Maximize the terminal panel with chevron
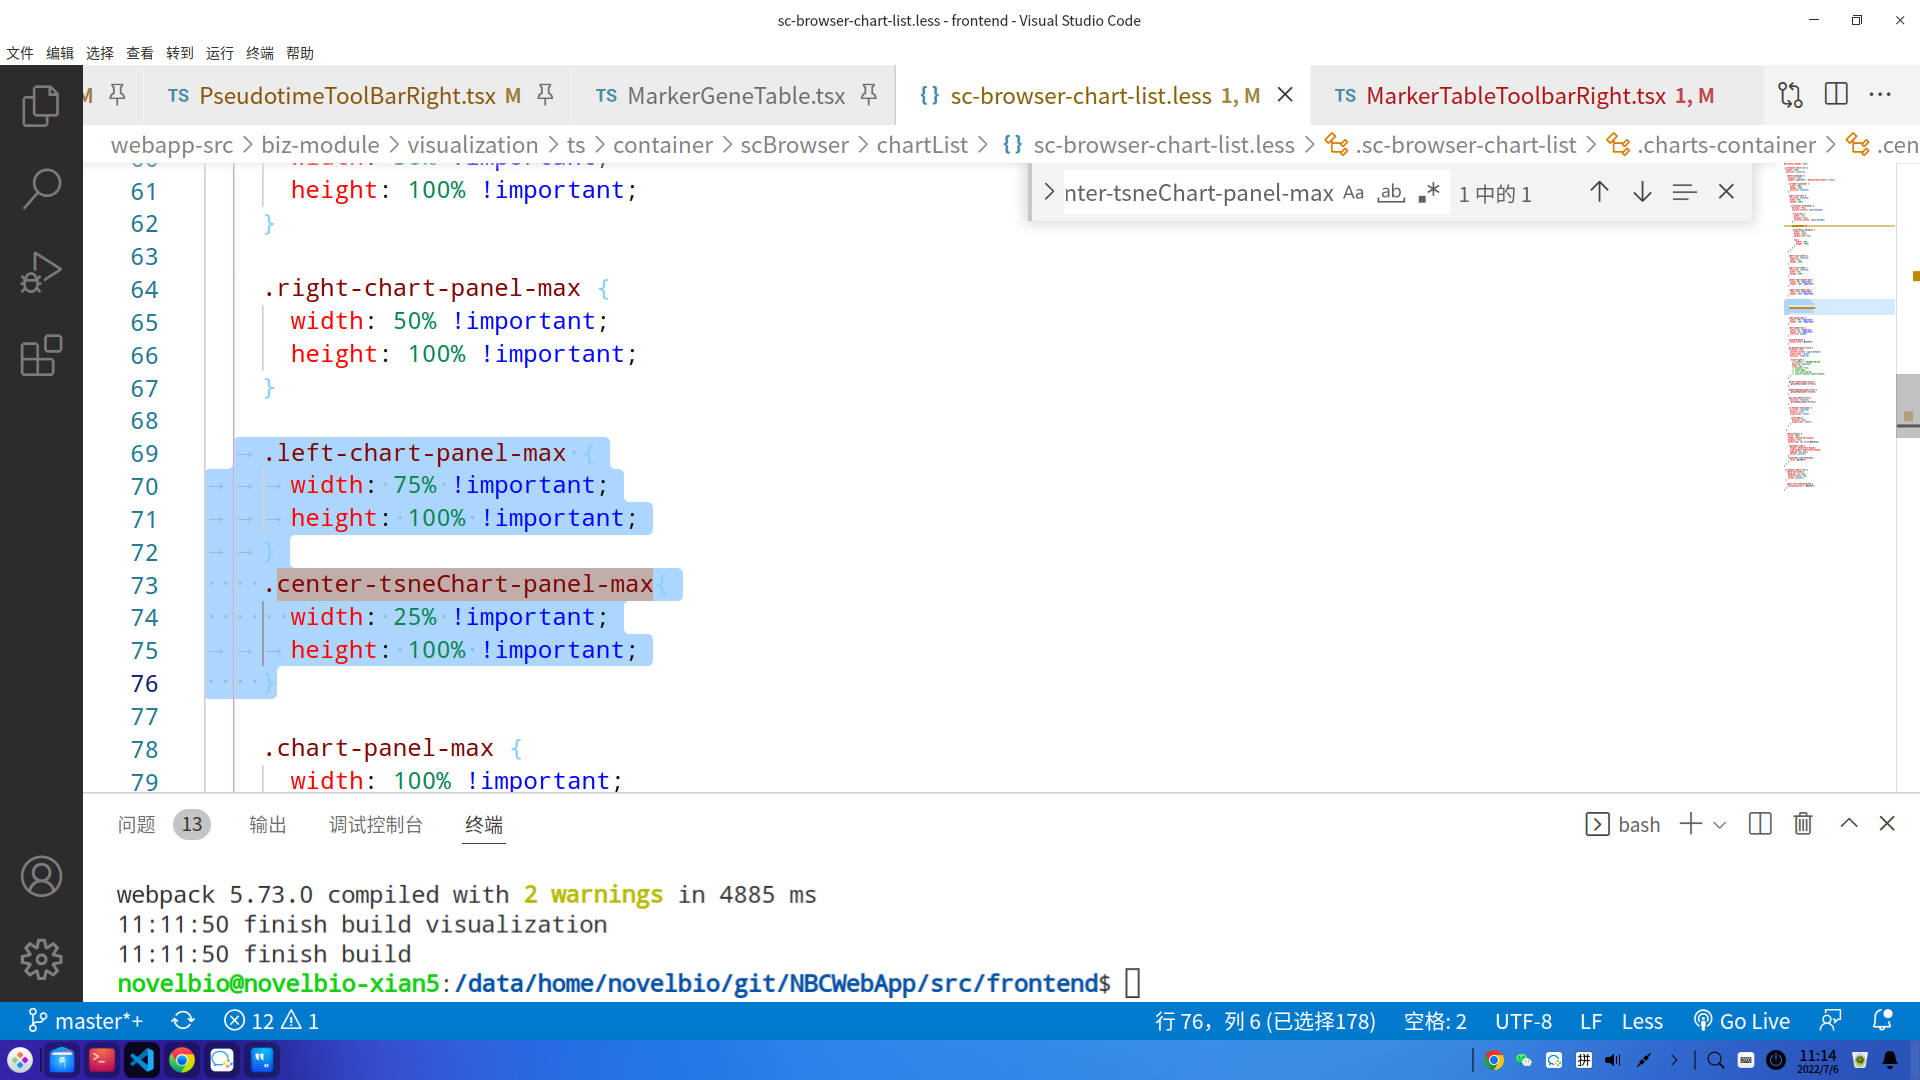 (1849, 823)
